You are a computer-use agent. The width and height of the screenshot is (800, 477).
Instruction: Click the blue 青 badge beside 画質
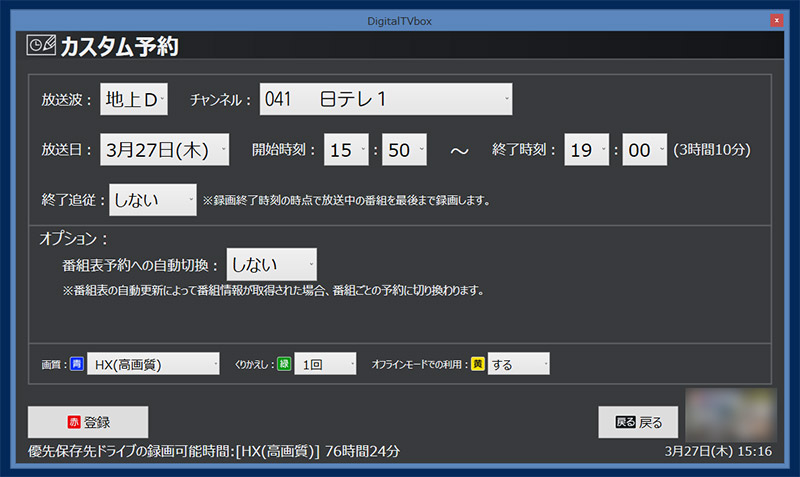pyautogui.click(x=77, y=365)
